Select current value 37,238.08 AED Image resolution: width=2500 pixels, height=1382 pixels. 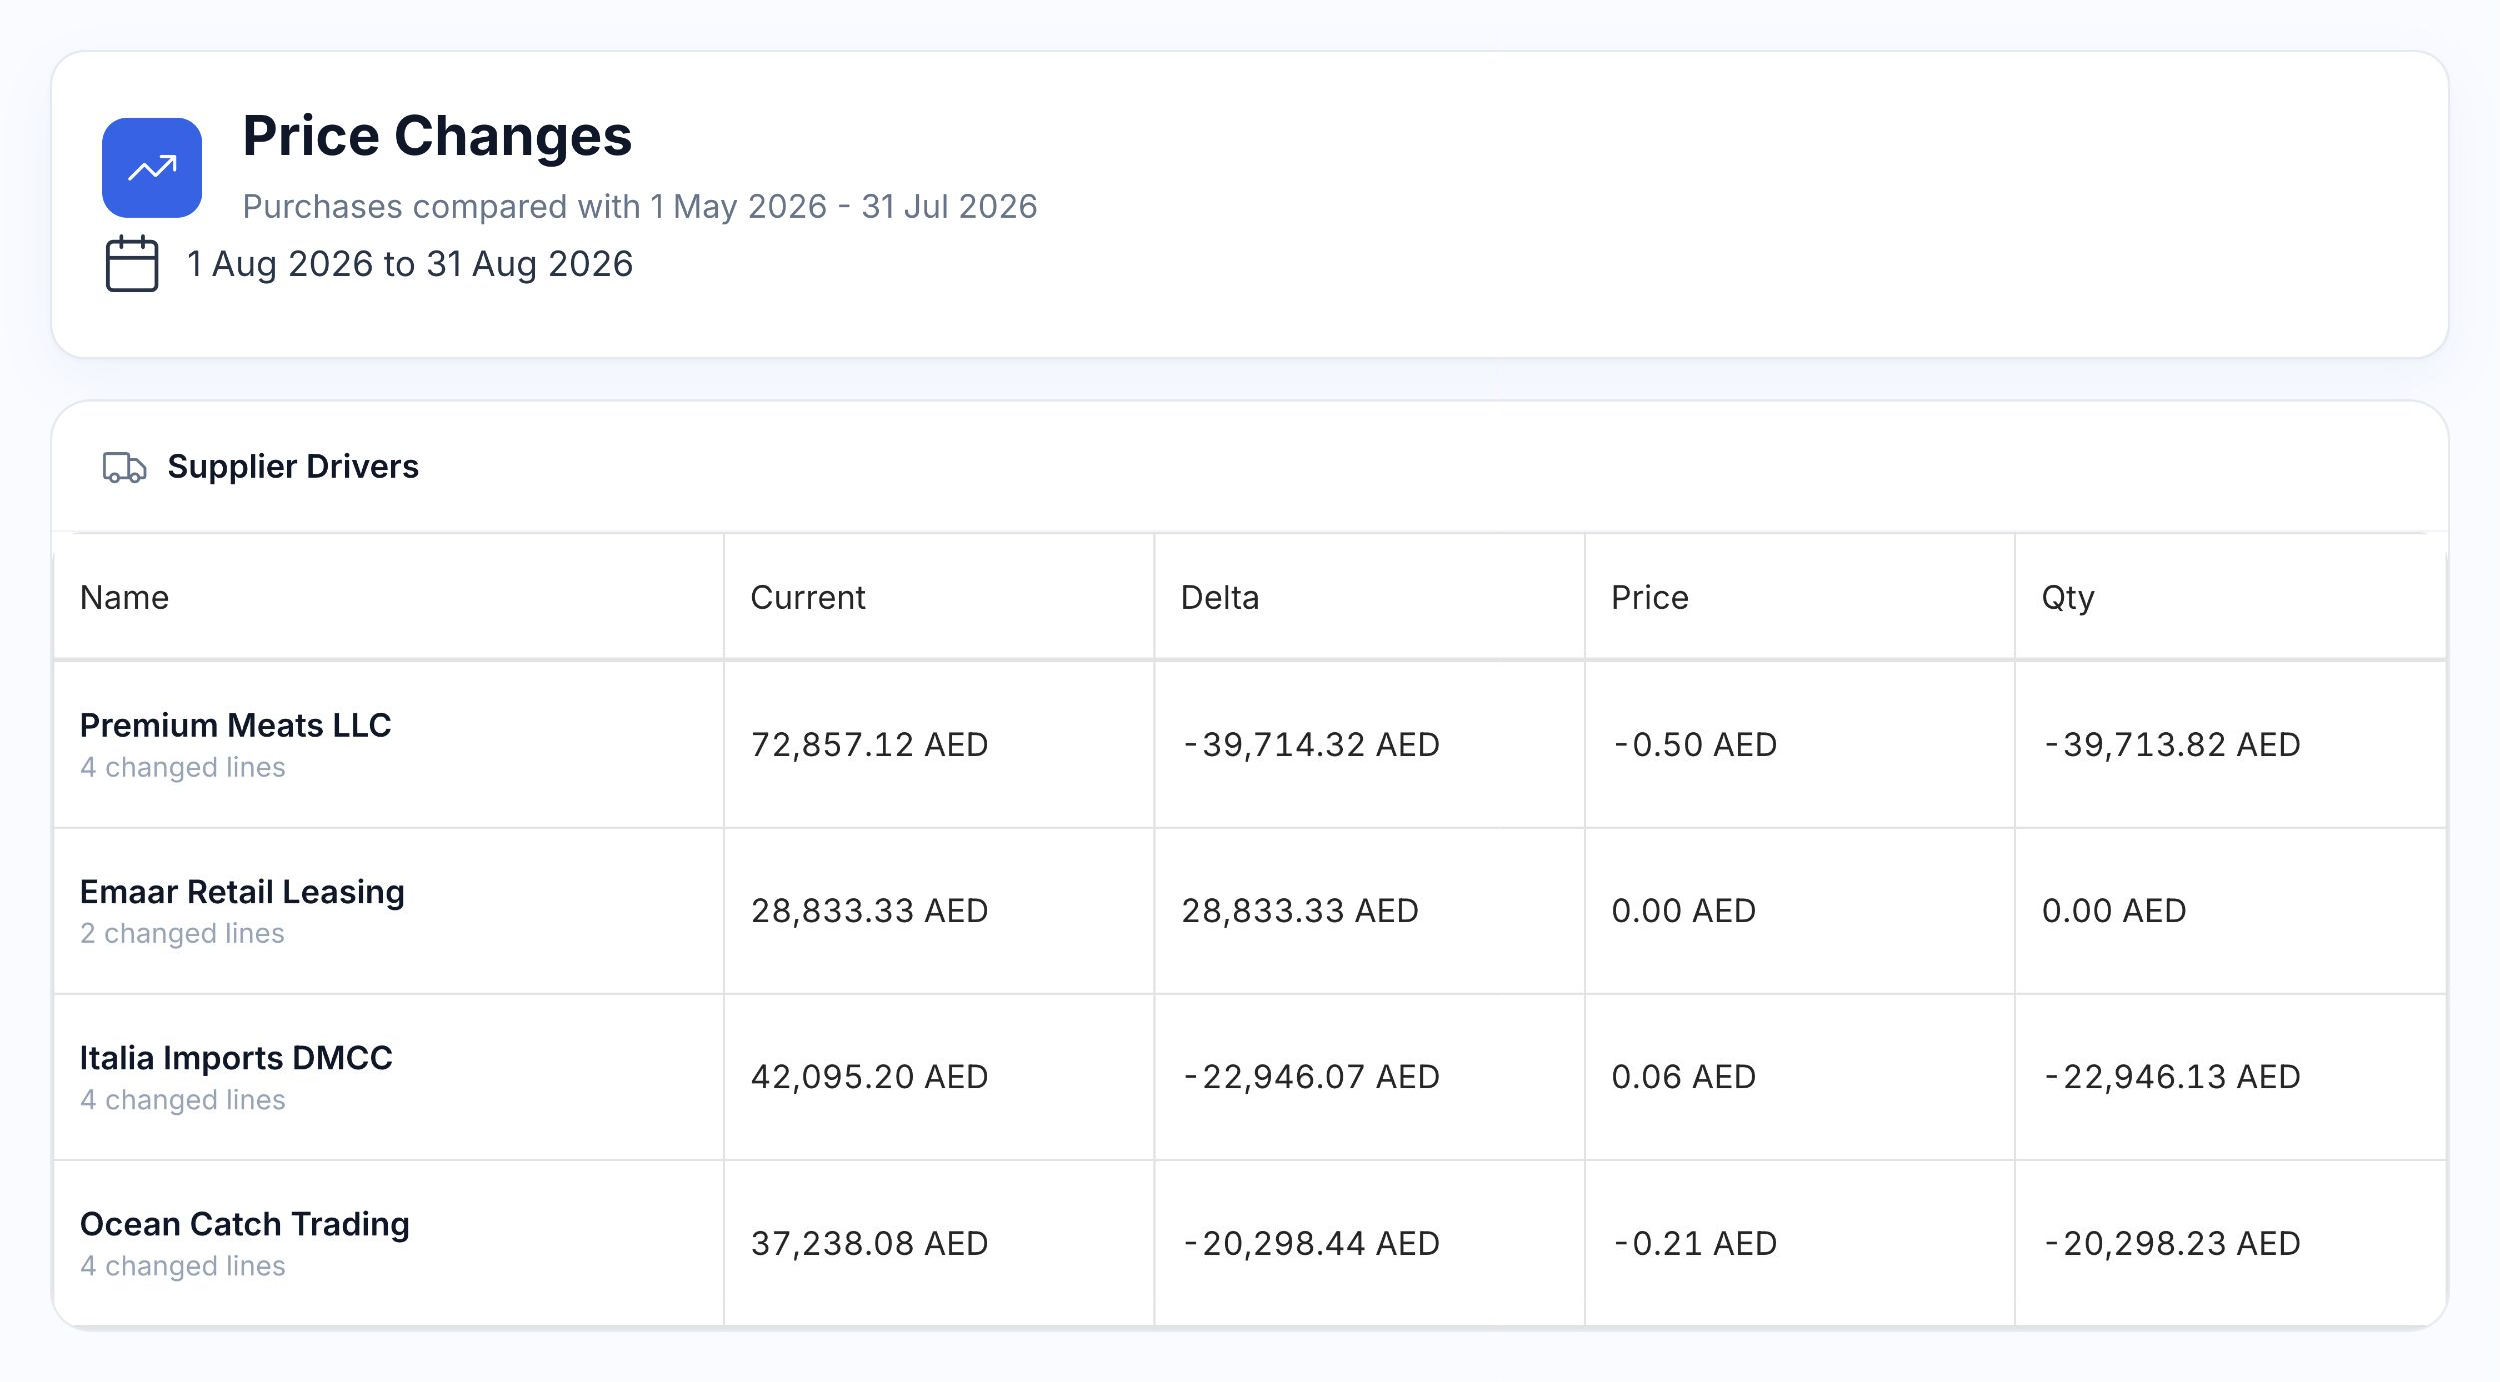(869, 1244)
